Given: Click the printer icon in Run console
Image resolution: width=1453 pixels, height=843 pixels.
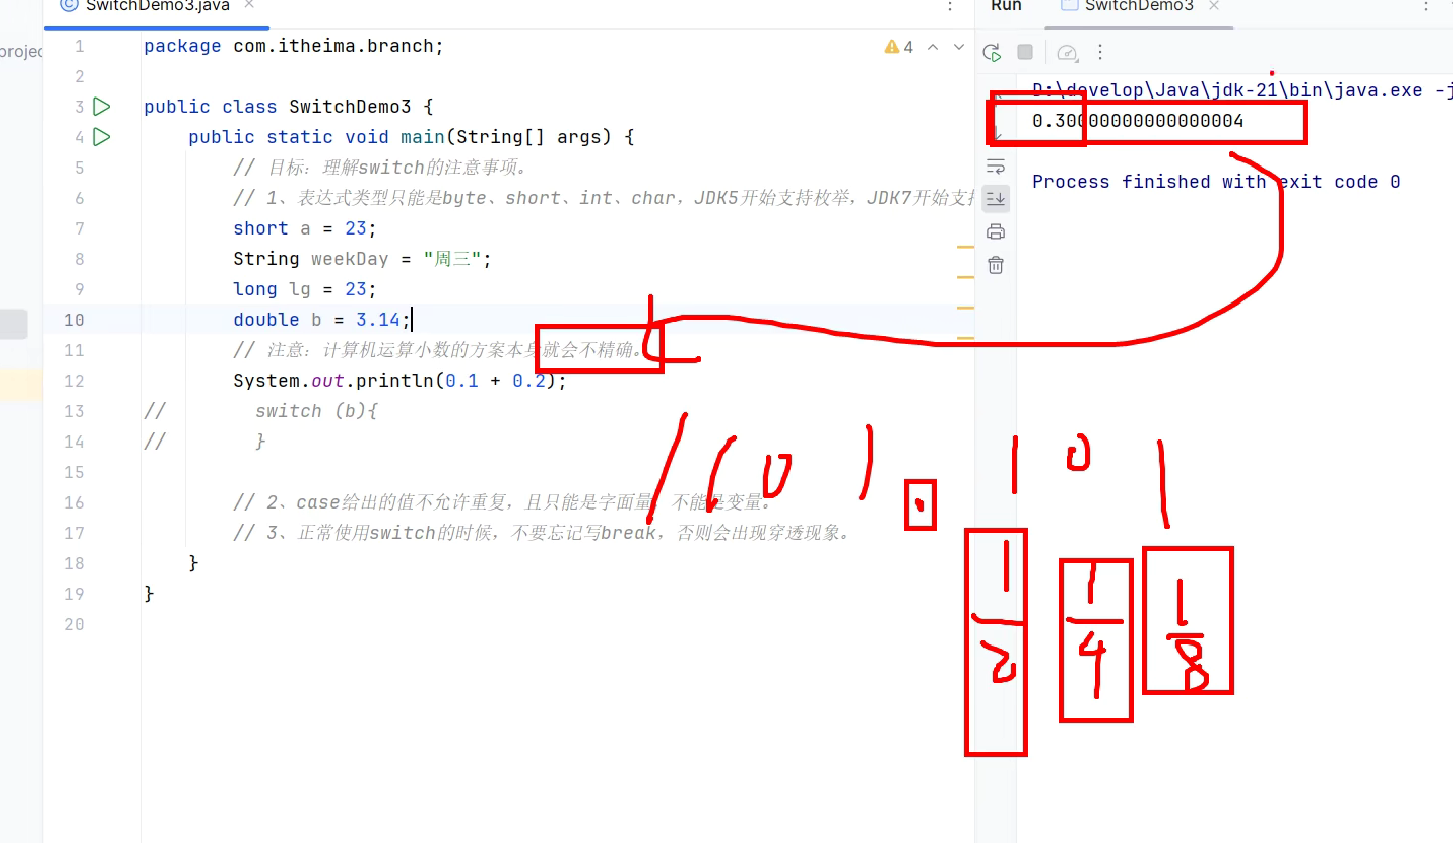Looking at the screenshot, I should tap(996, 232).
